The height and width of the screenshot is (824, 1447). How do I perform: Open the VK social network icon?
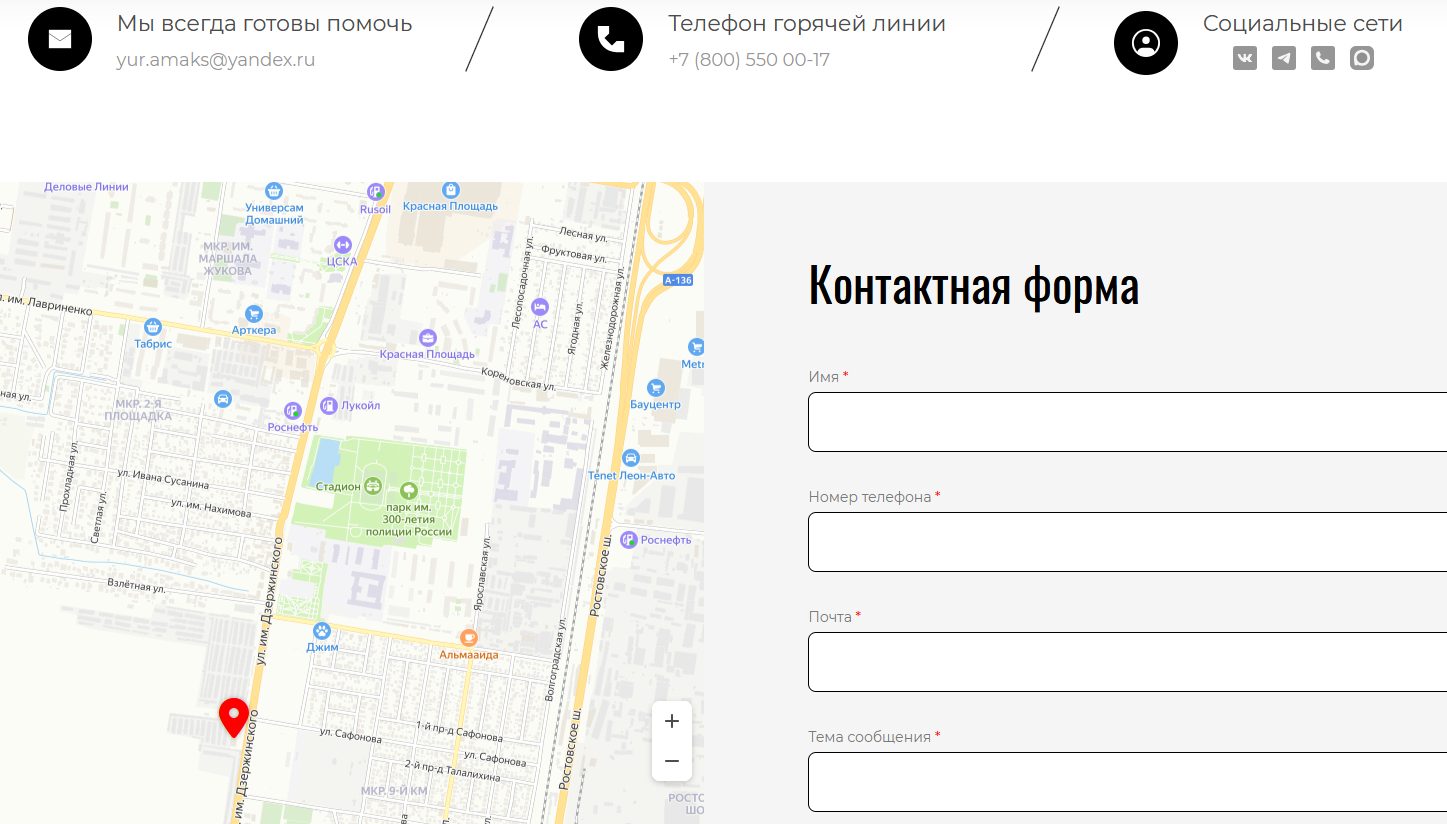pos(1244,58)
